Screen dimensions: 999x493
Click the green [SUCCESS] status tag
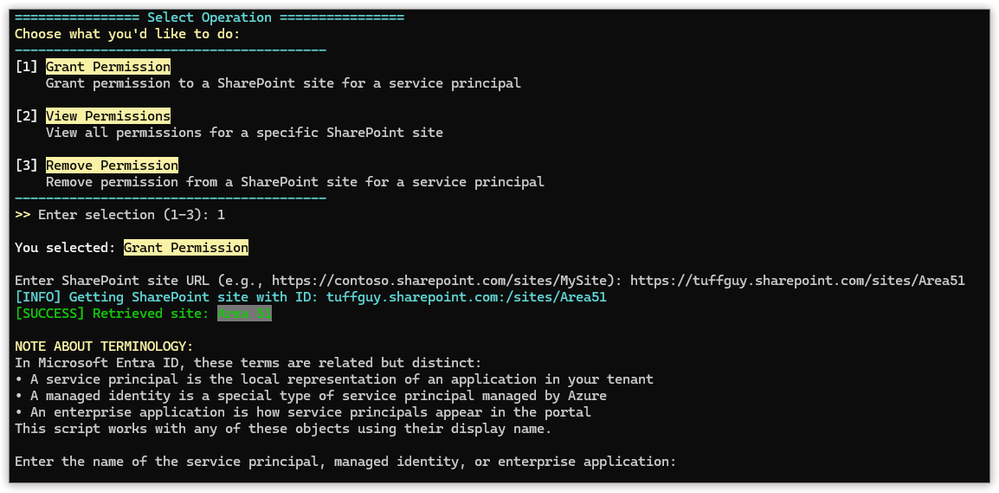pos(50,313)
